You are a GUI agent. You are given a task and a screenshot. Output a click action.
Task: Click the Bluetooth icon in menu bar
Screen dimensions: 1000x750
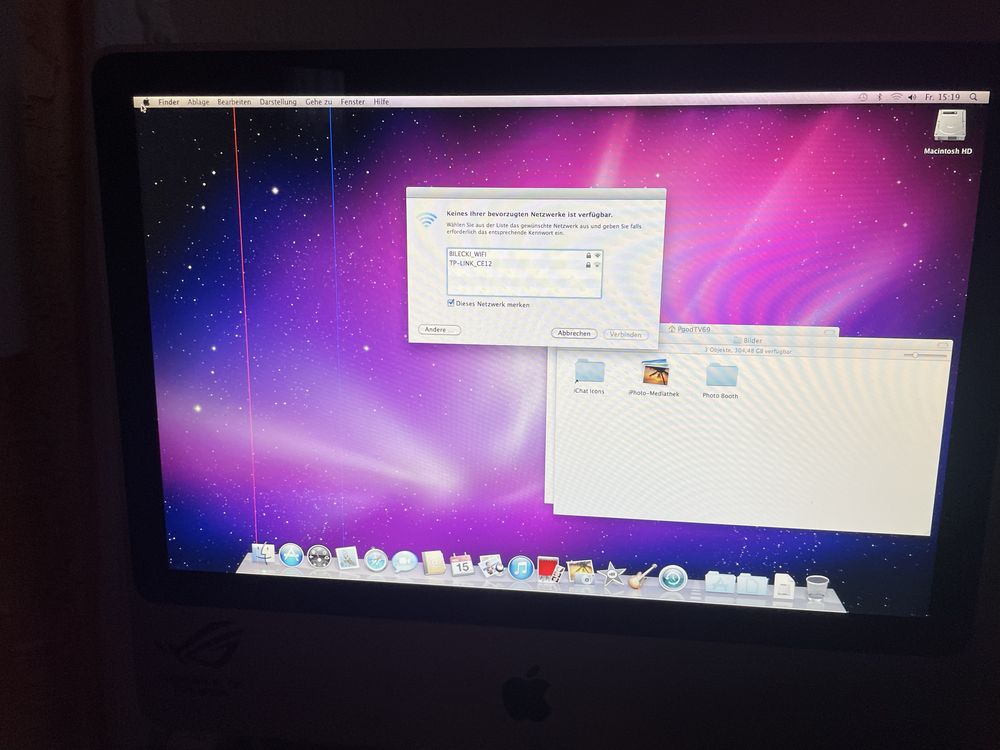click(879, 97)
